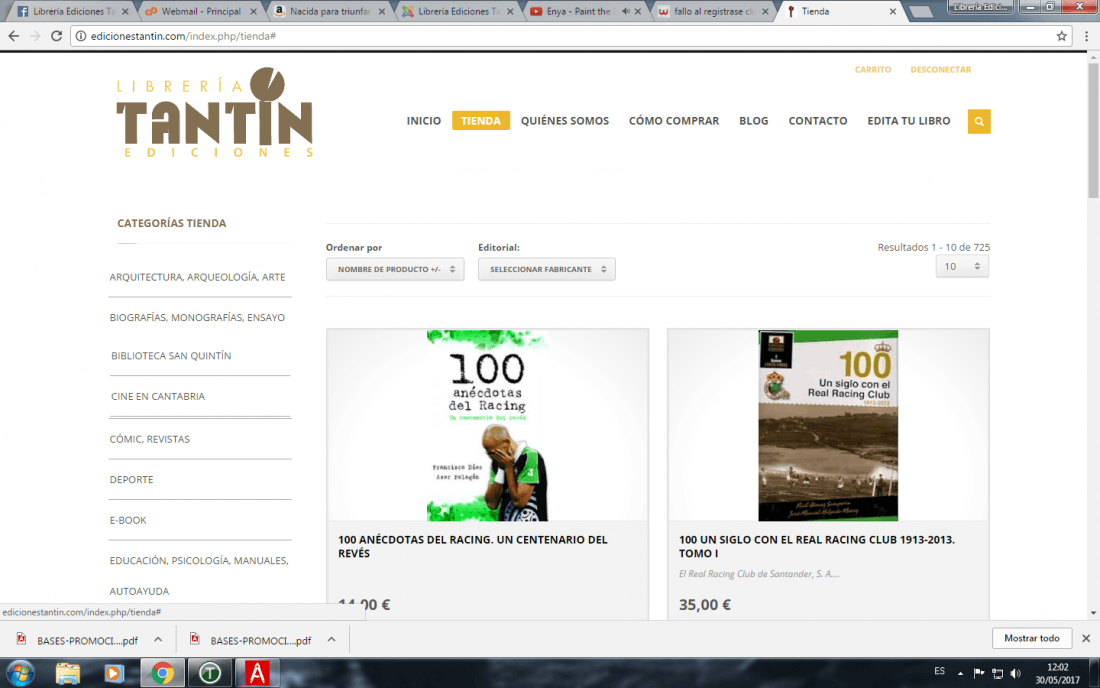Expand options for second pdf download
This screenshot has height=688, width=1100.
(331, 640)
